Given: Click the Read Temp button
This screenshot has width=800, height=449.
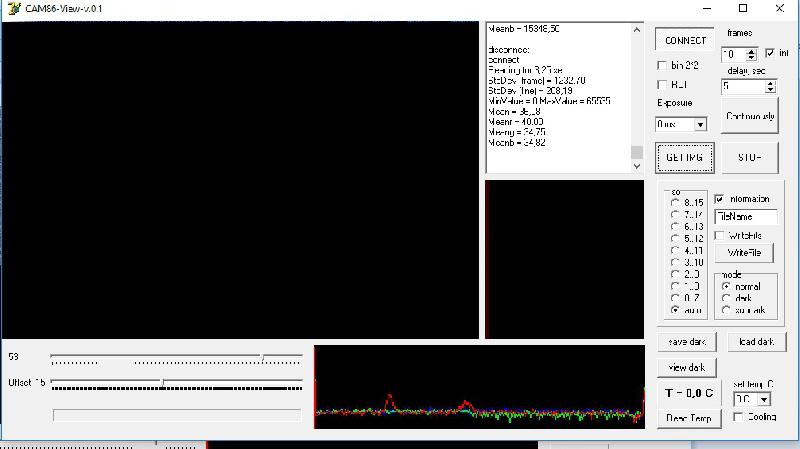Looking at the screenshot, I should coord(689,418).
